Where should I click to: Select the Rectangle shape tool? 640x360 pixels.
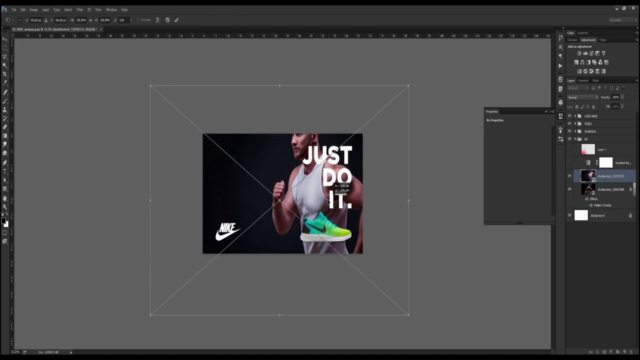pyautogui.click(x=5, y=189)
